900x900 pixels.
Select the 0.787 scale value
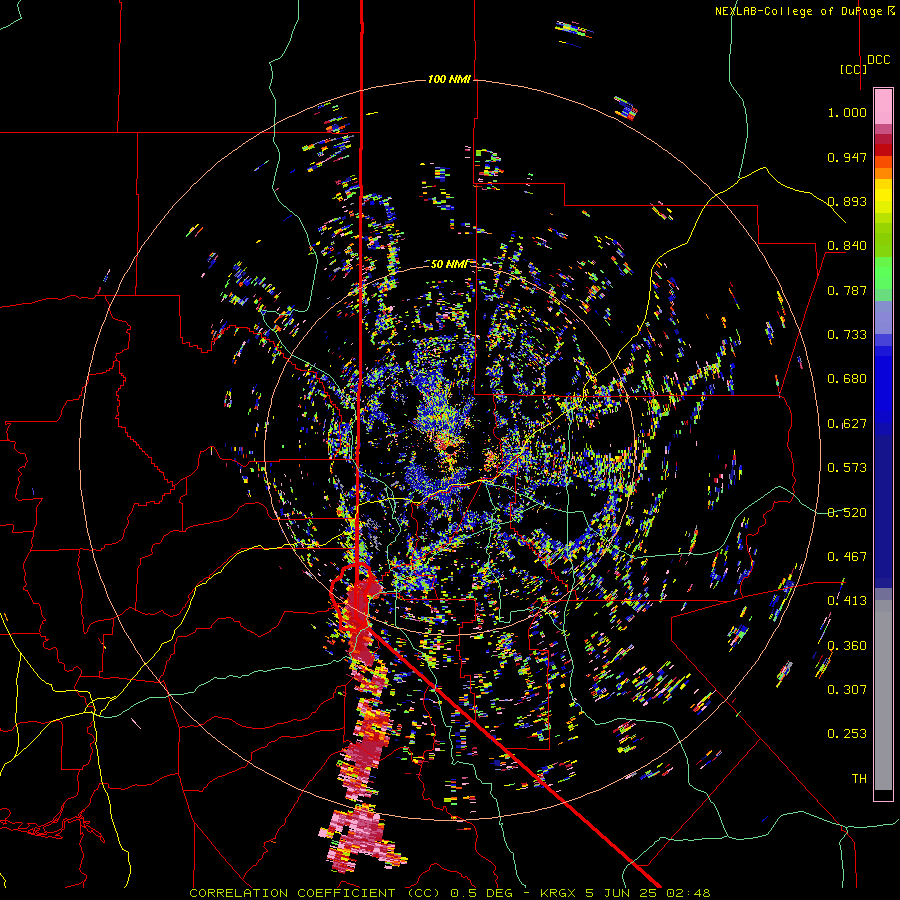(x=847, y=290)
